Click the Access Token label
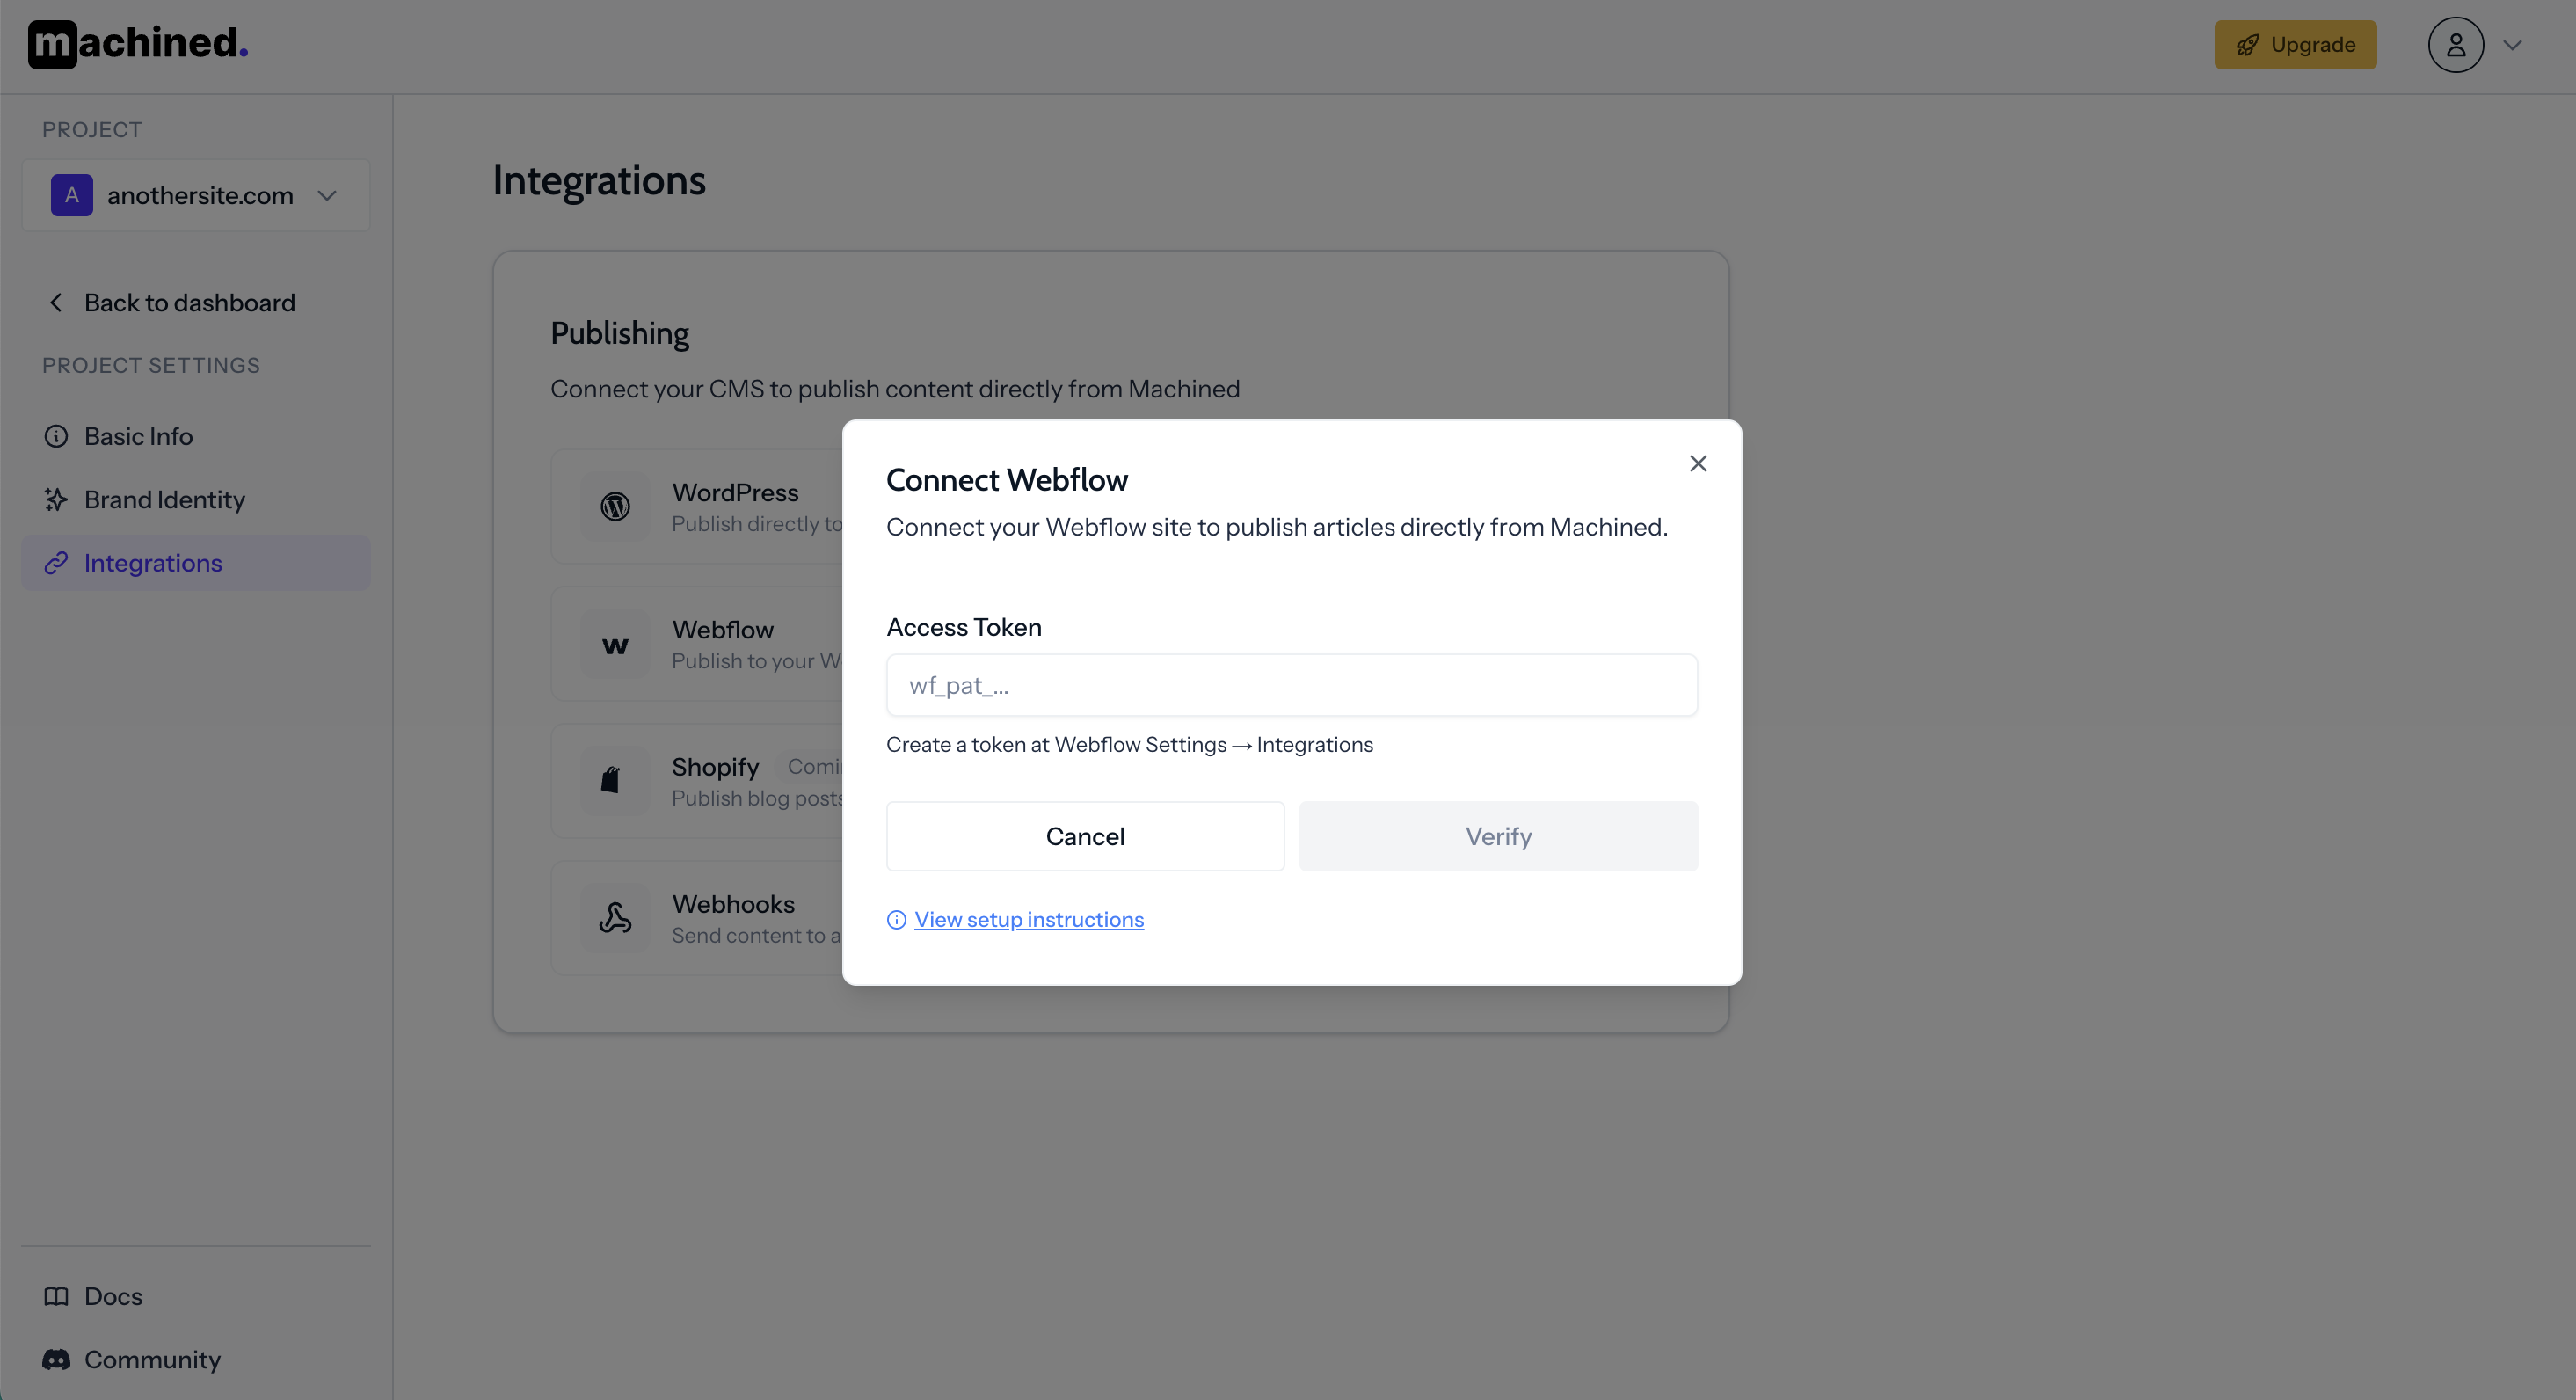This screenshot has width=2576, height=1400. pos(964,627)
